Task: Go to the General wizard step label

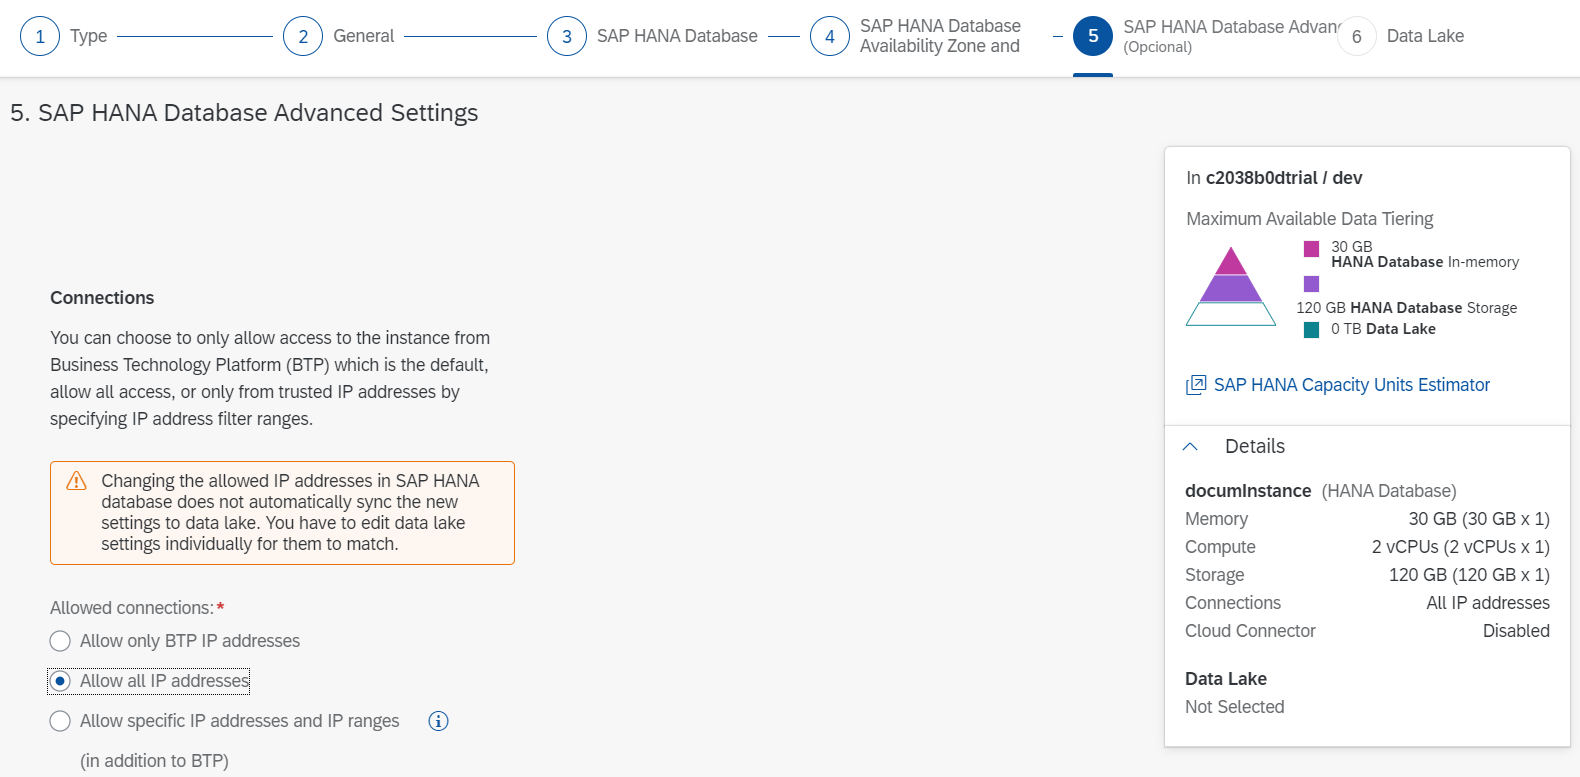Action: pyautogui.click(x=364, y=36)
